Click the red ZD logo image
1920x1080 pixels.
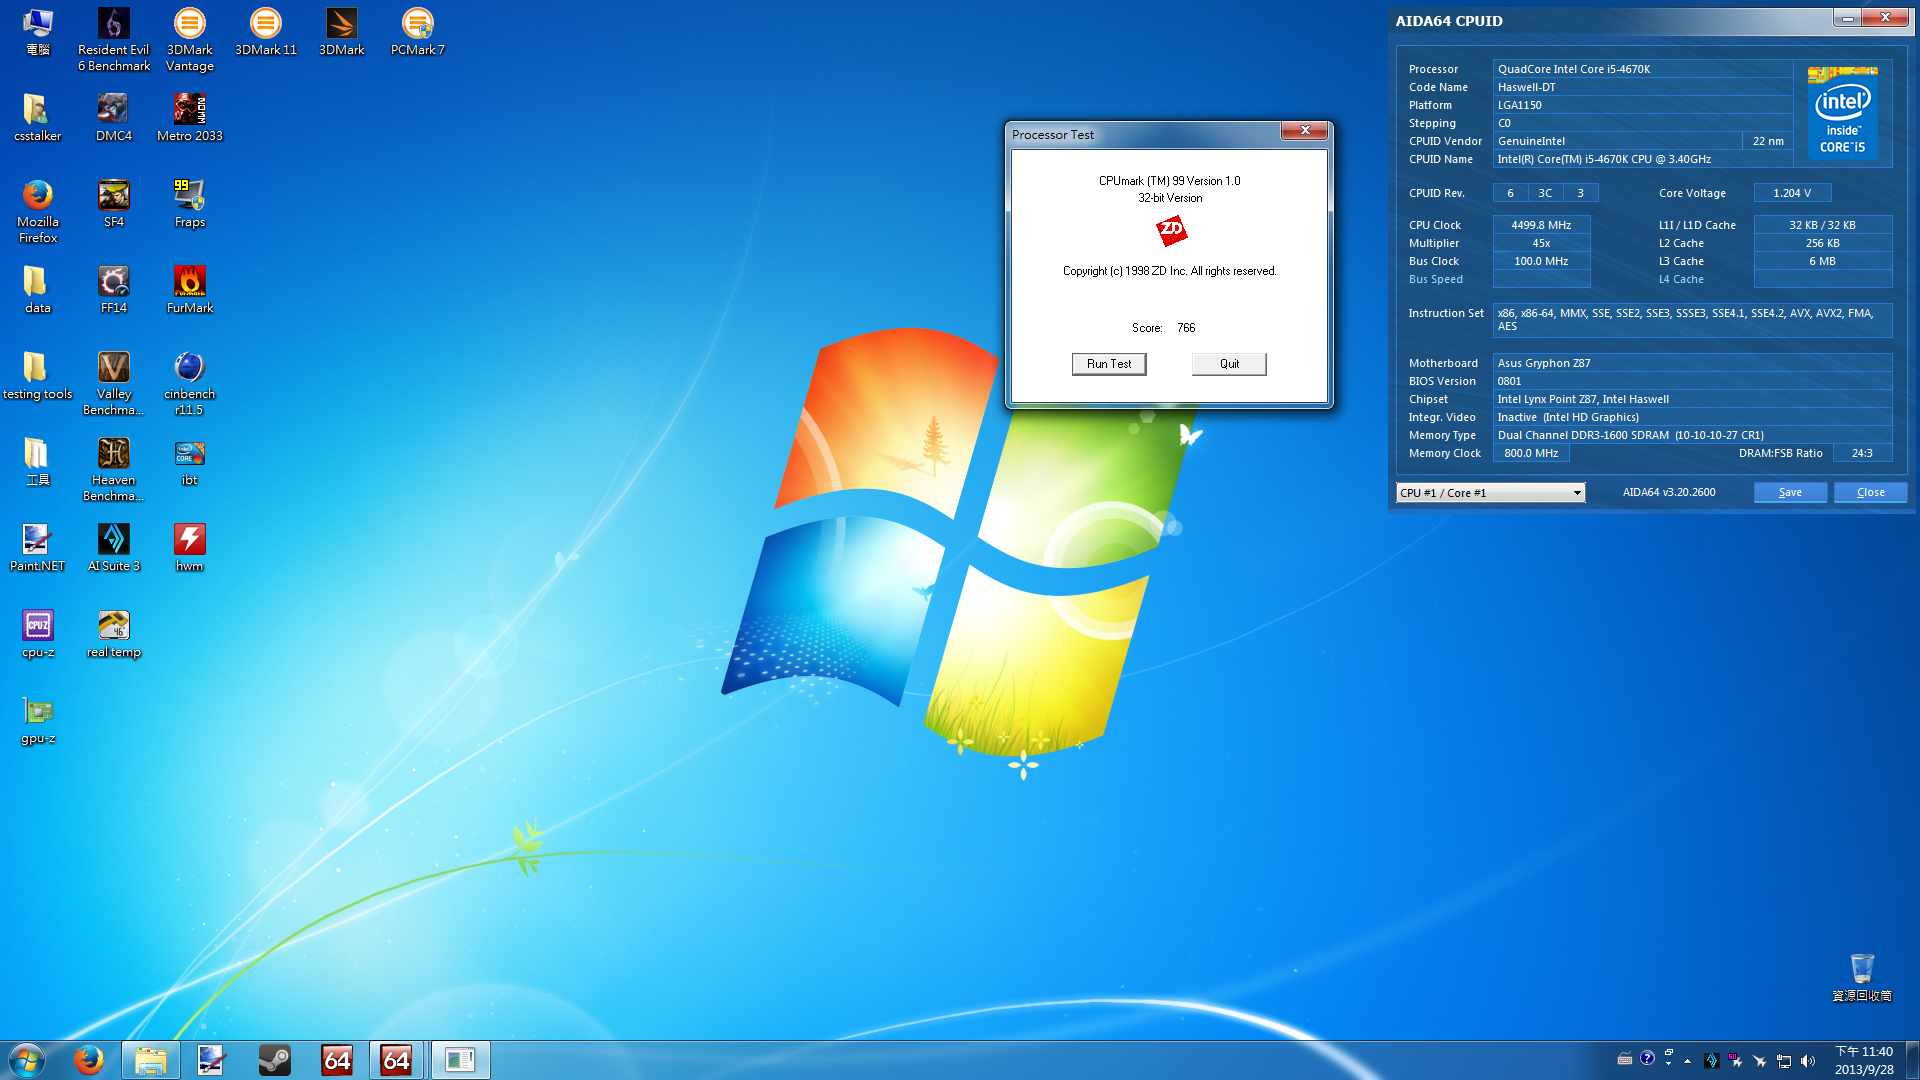(x=1170, y=231)
